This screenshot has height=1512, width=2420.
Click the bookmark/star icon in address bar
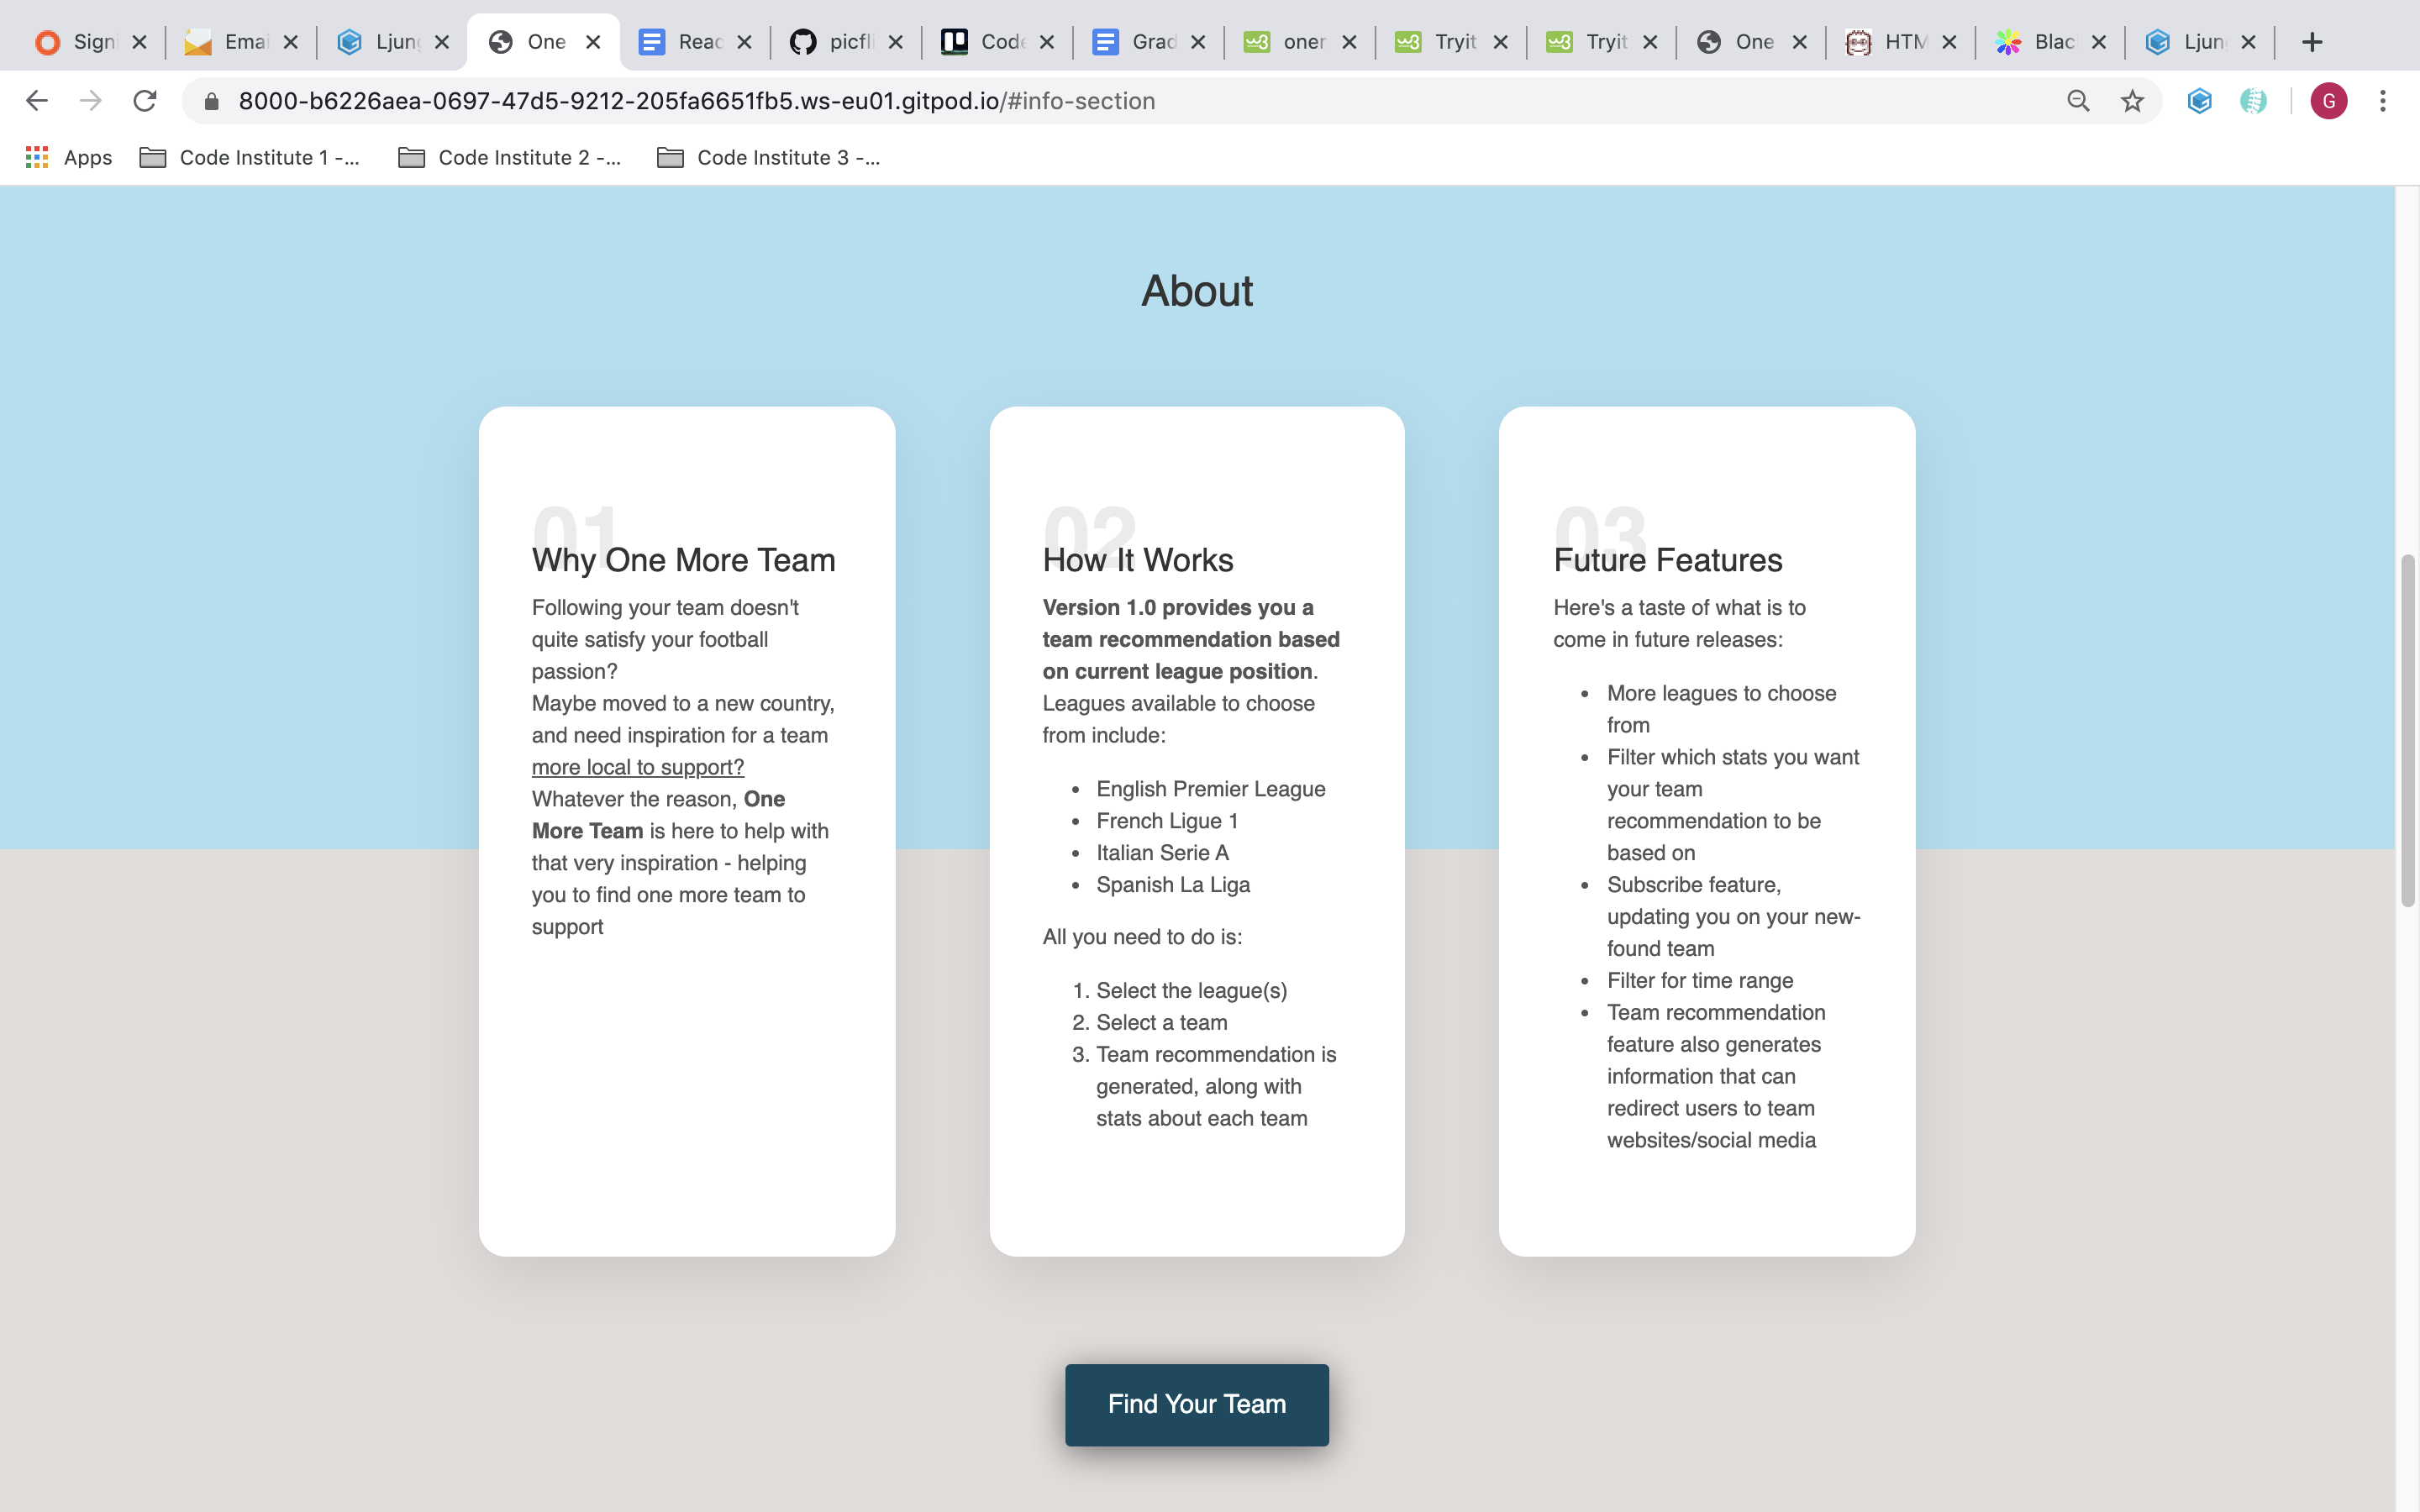point(2133,101)
